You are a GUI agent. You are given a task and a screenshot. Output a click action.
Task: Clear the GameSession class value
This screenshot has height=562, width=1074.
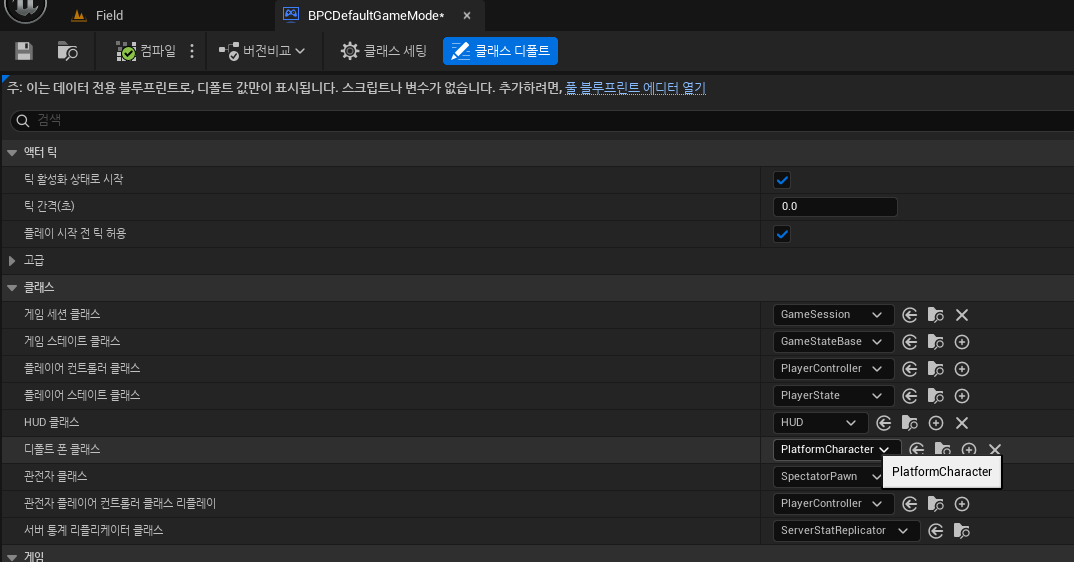click(x=962, y=315)
